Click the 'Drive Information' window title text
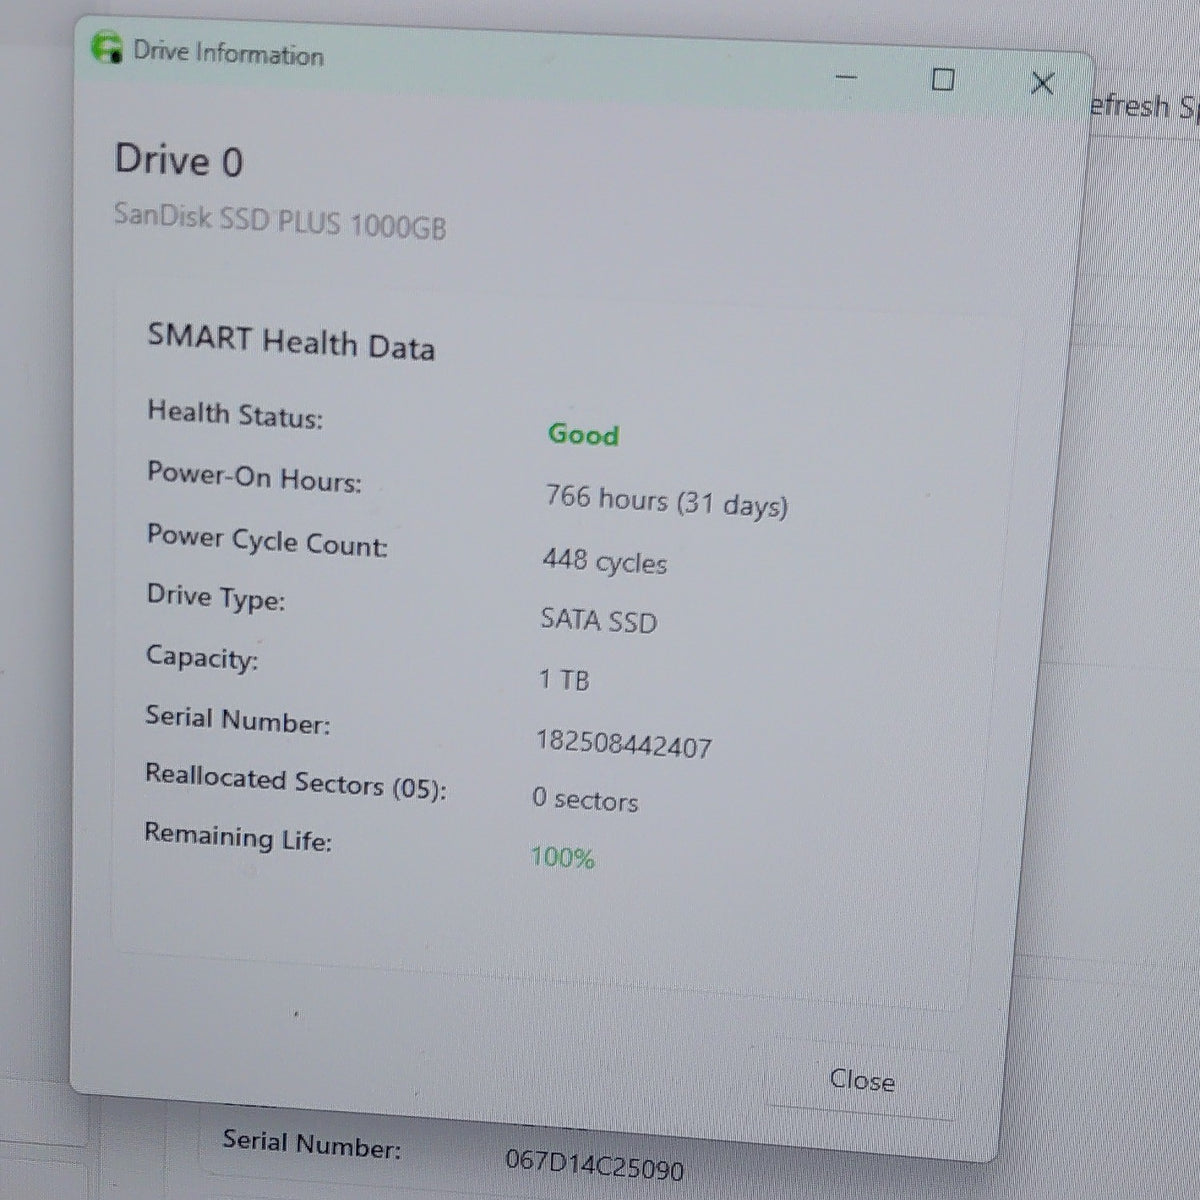 point(228,52)
